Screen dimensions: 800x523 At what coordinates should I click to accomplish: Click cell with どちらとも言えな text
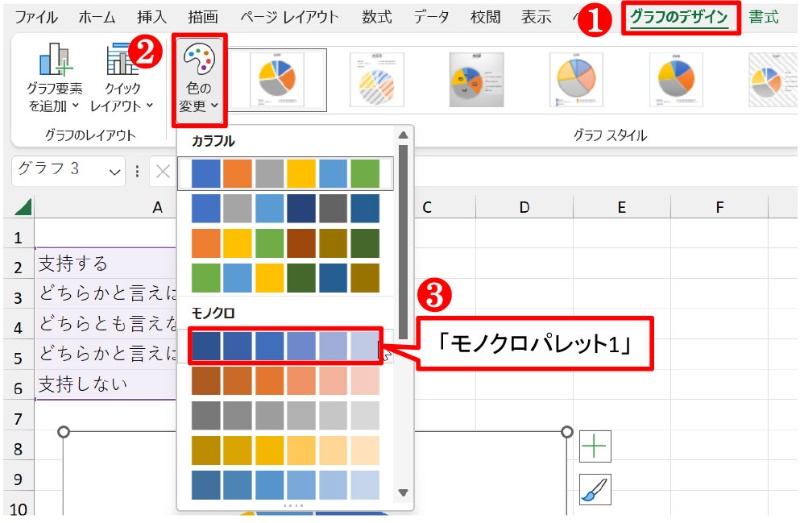tap(106, 324)
